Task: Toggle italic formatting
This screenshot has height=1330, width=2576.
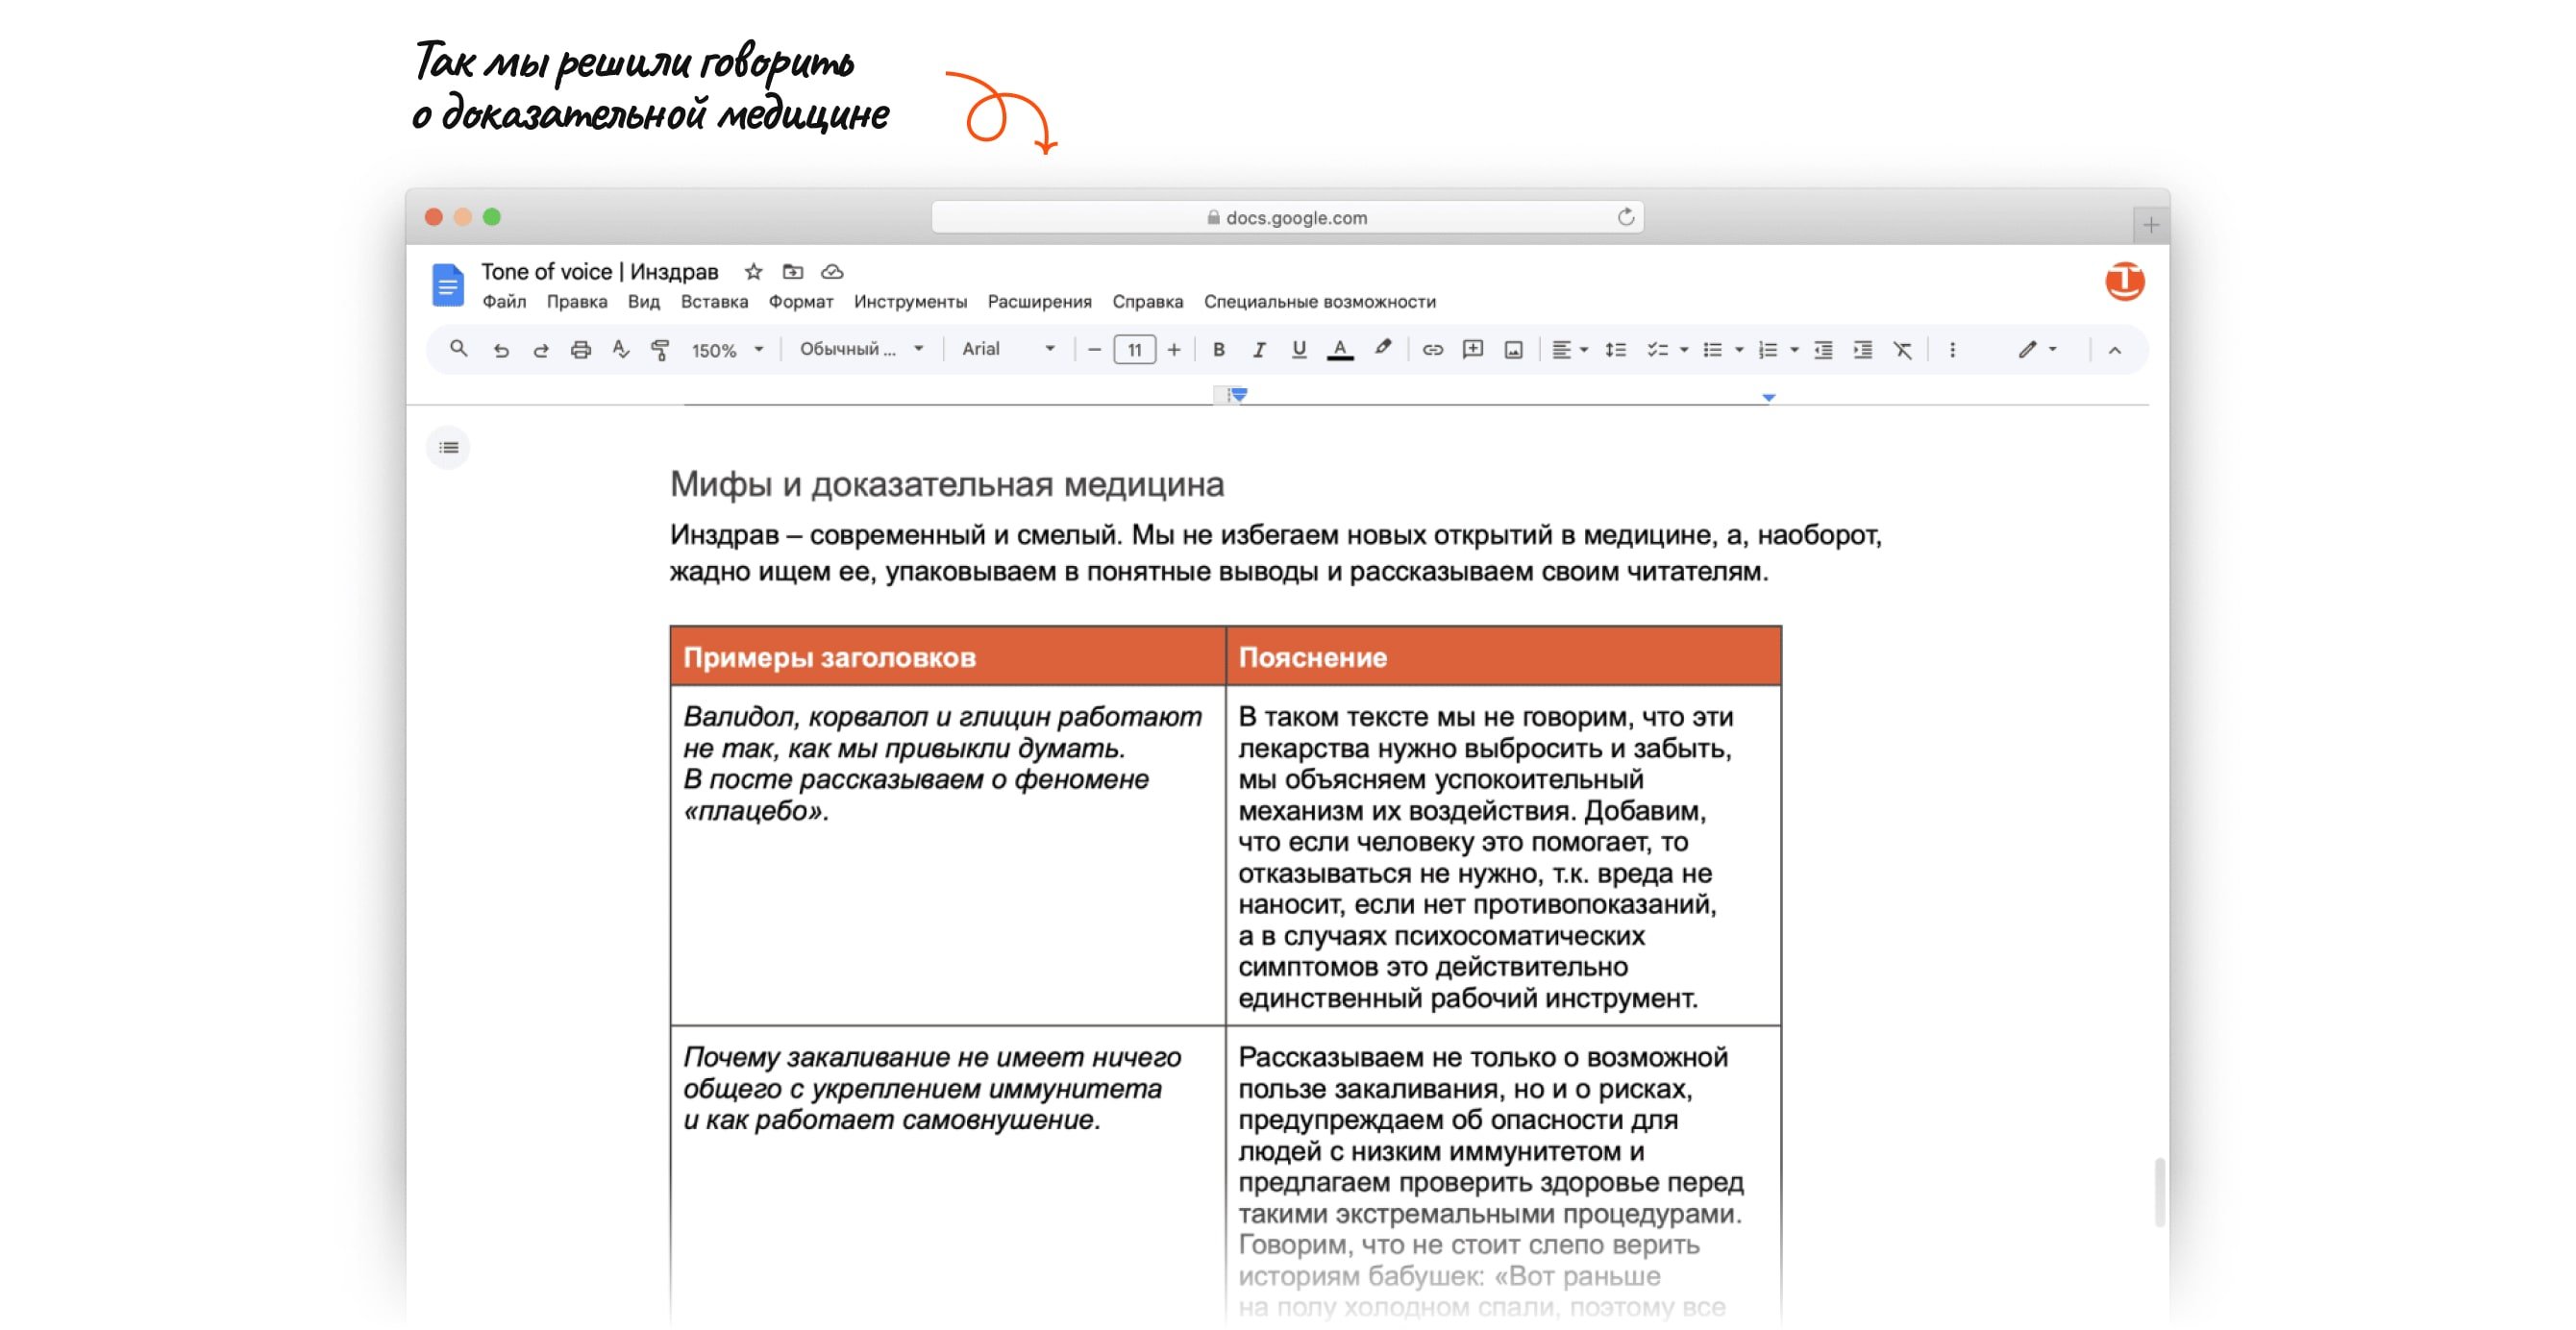Action: (1258, 350)
